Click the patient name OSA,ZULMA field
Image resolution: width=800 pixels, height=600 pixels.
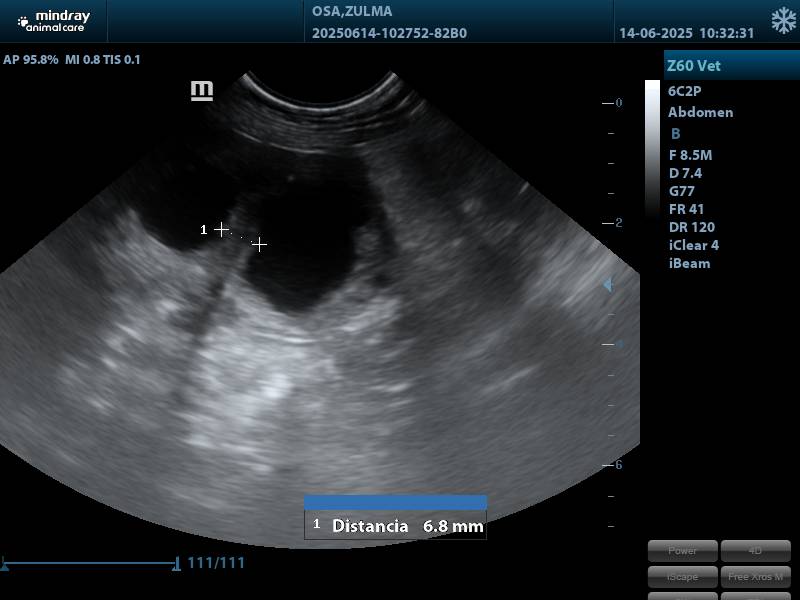tap(352, 12)
